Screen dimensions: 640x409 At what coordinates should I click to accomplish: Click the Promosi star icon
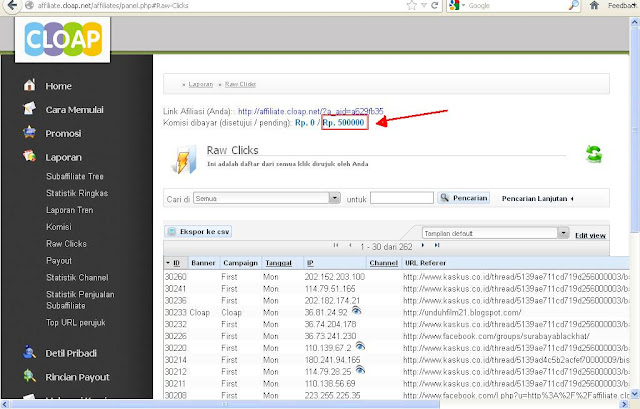click(29, 132)
